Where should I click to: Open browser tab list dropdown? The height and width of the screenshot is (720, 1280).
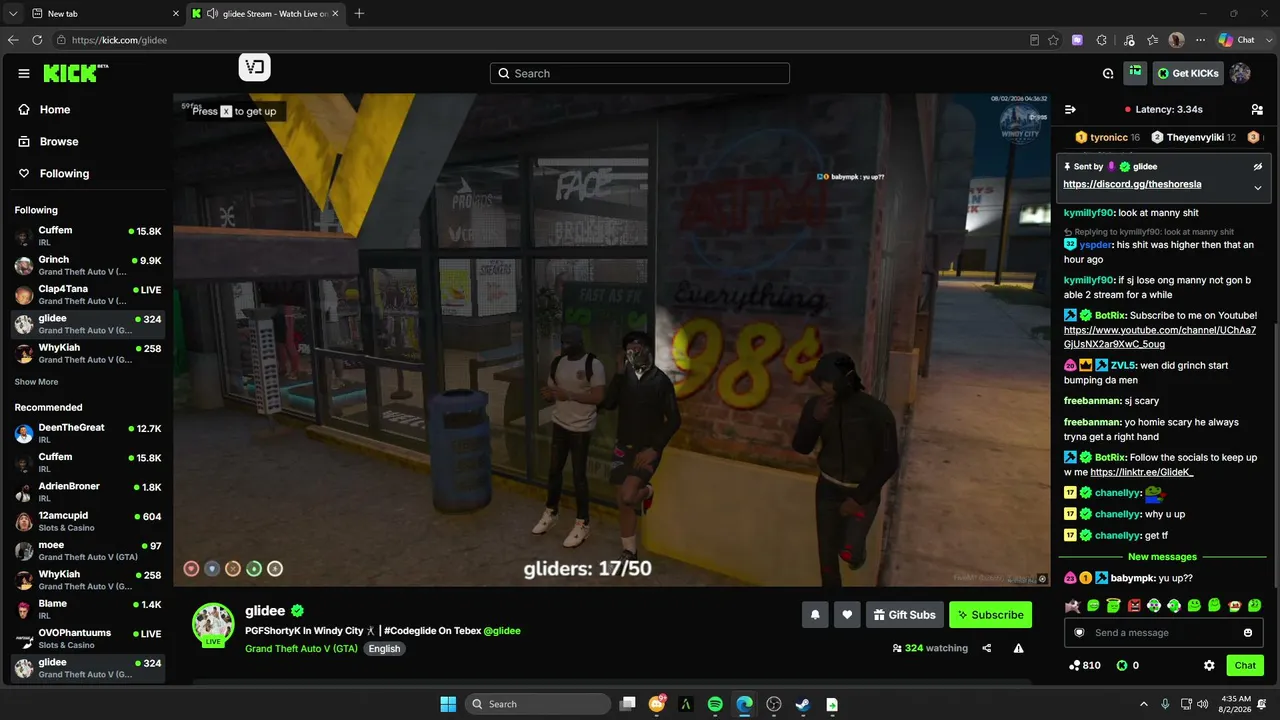pyautogui.click(x=12, y=13)
